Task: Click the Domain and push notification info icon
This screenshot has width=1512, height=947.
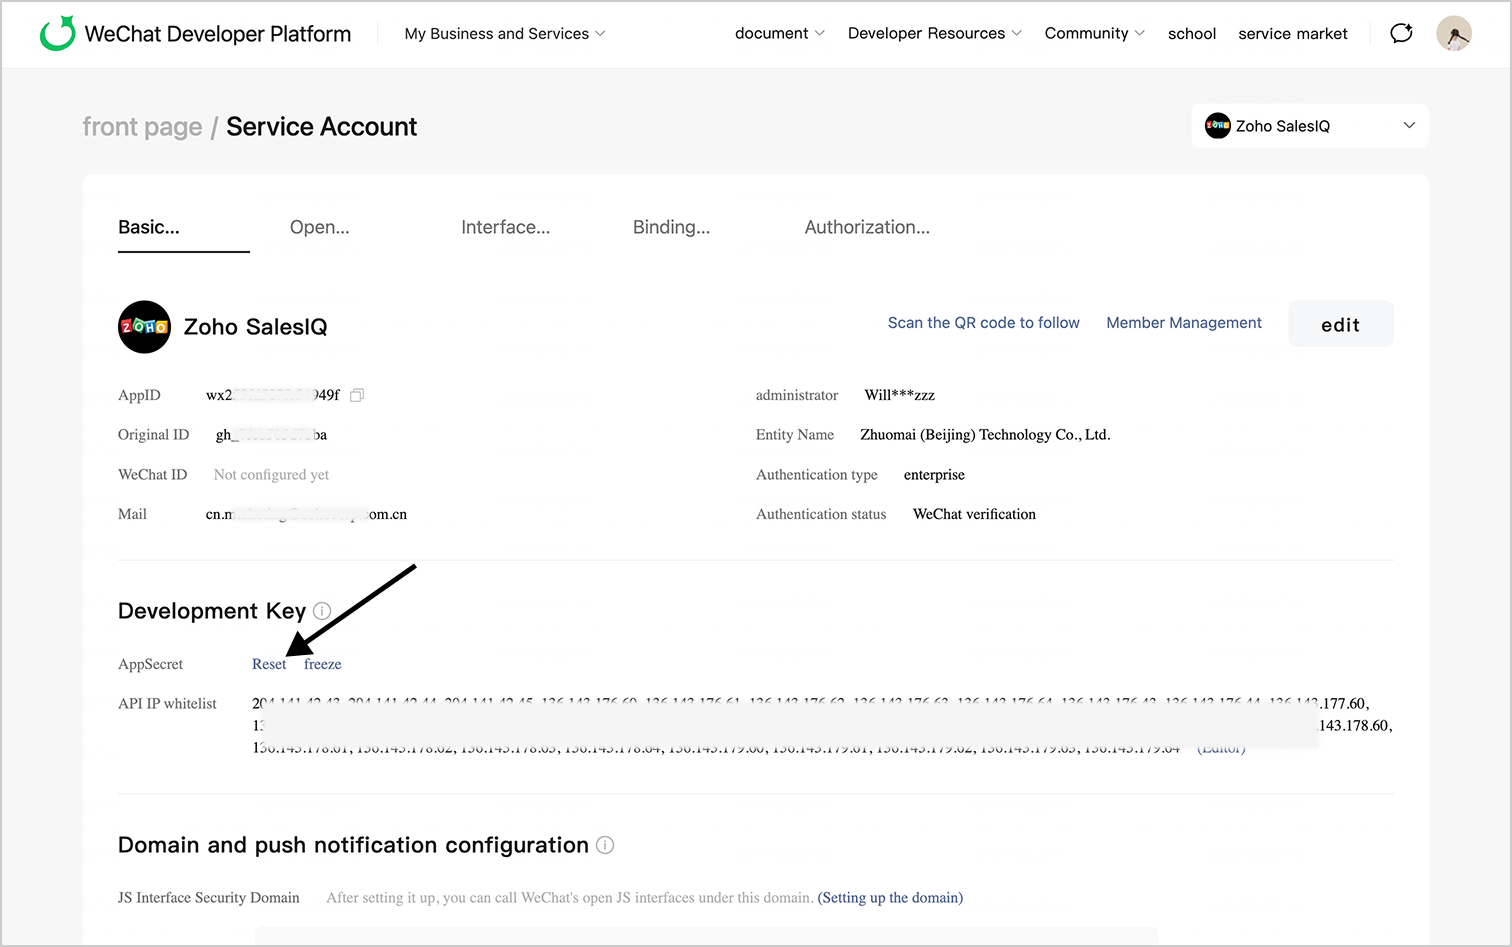Action: [x=605, y=845]
